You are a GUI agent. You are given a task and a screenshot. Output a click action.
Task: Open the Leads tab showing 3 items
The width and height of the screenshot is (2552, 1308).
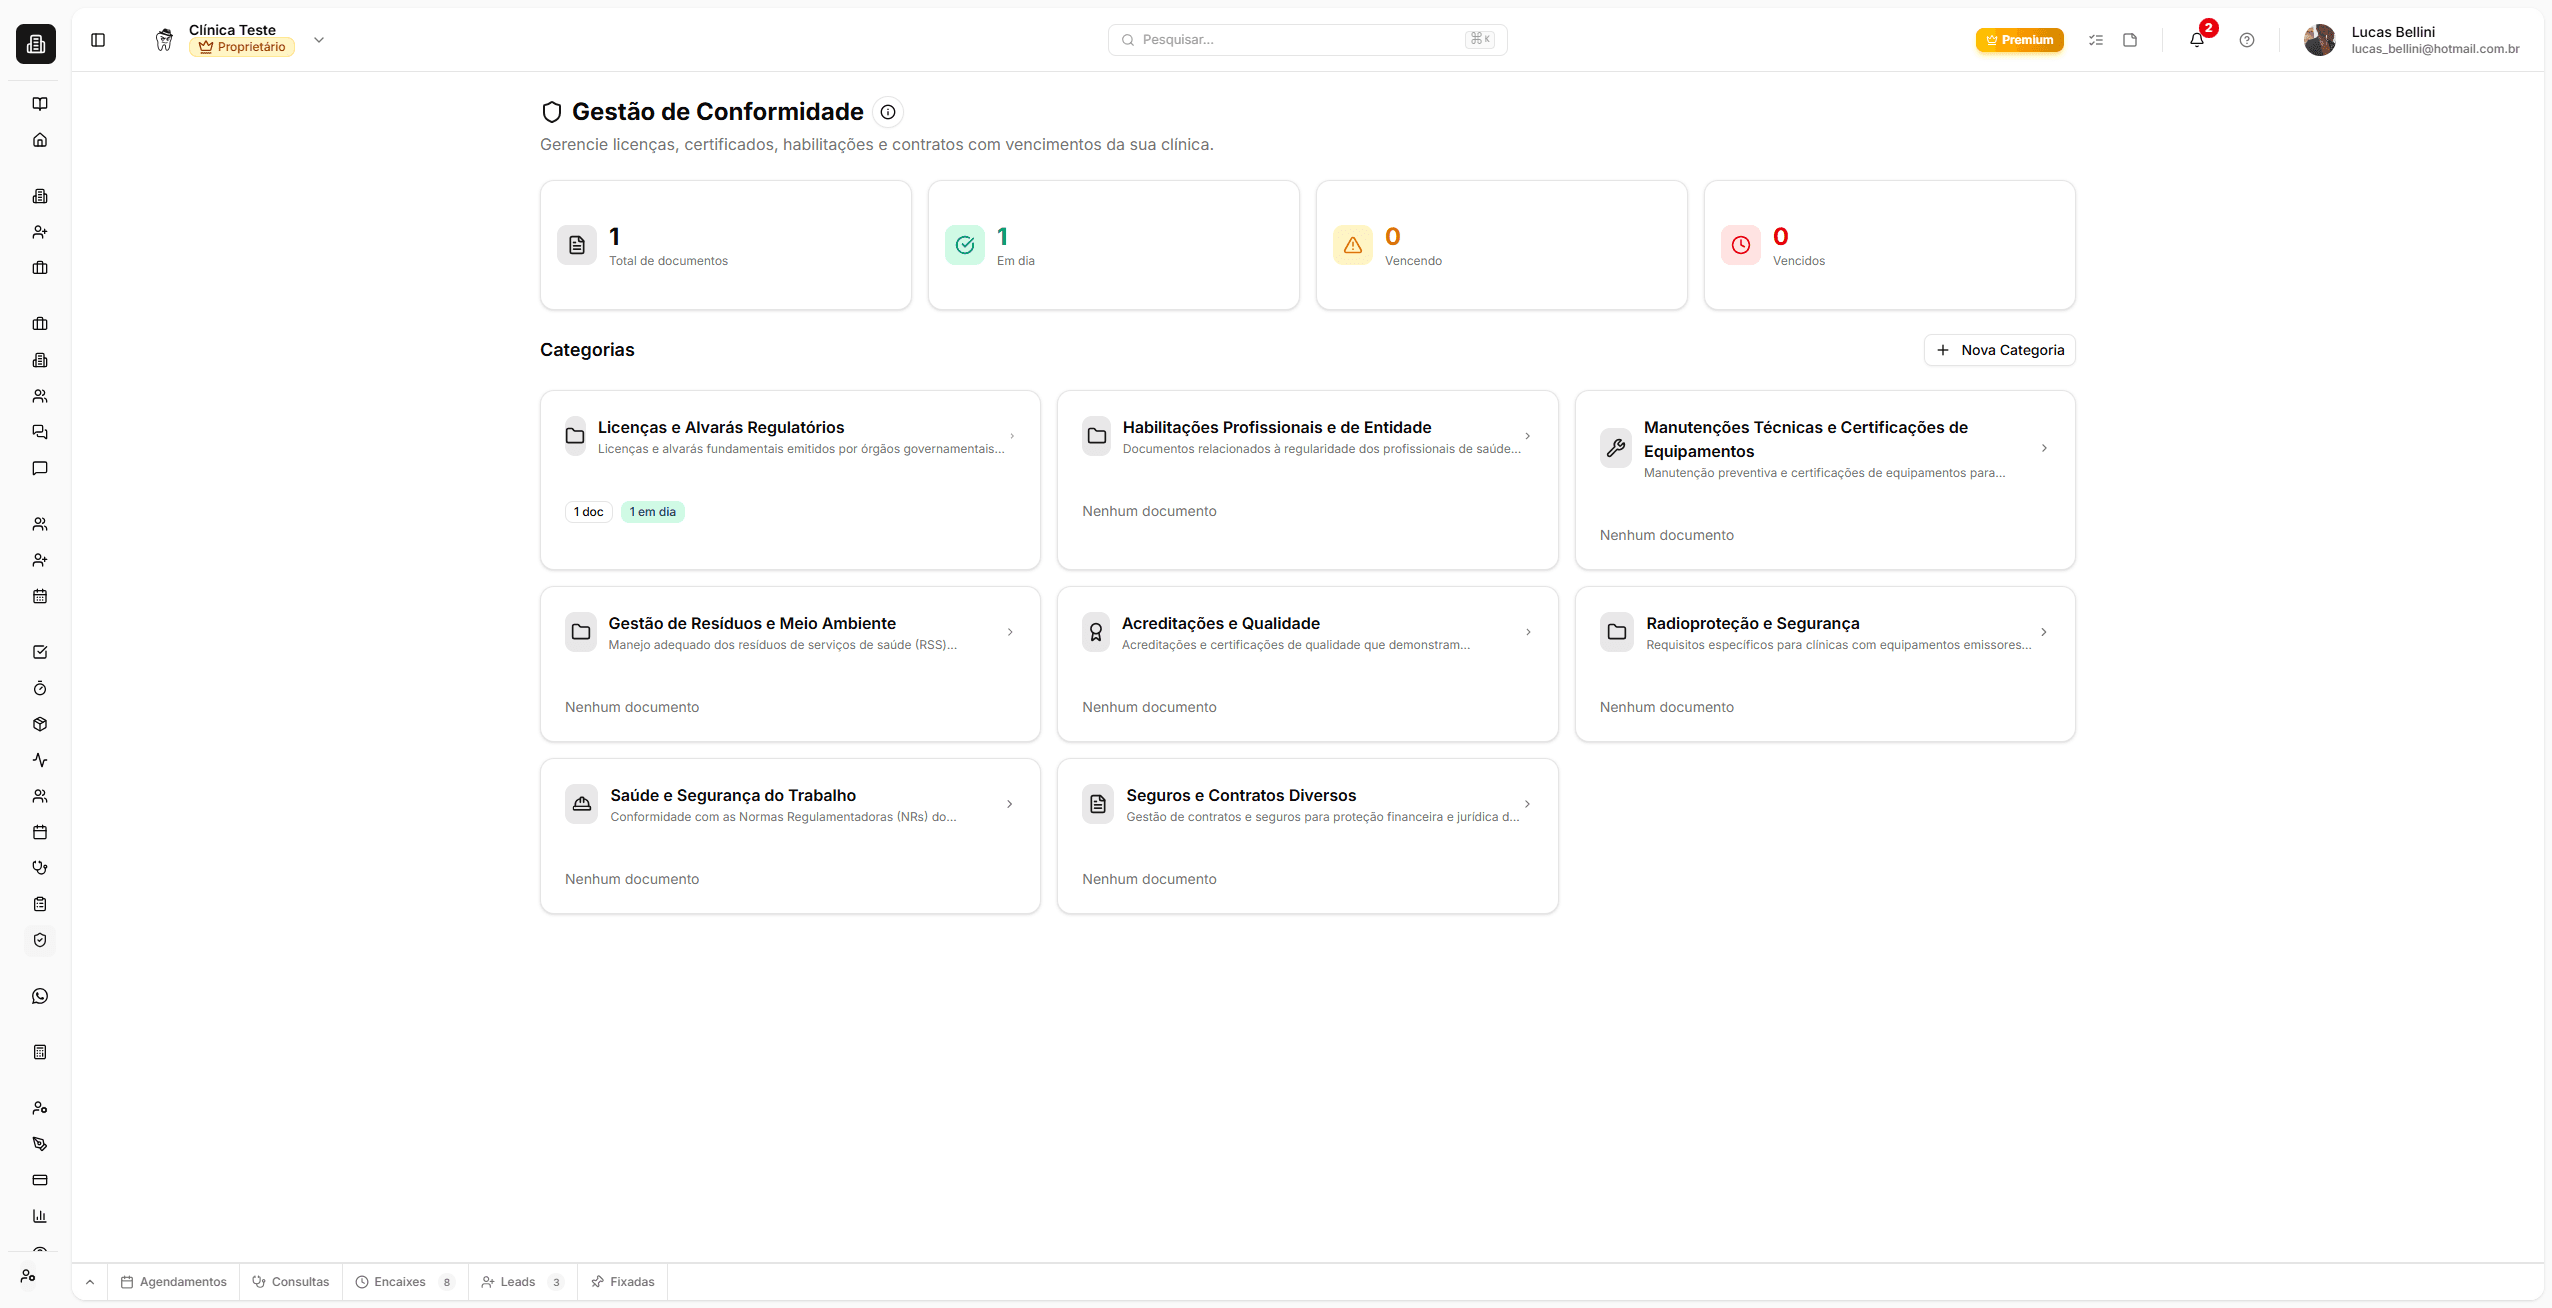point(519,1281)
